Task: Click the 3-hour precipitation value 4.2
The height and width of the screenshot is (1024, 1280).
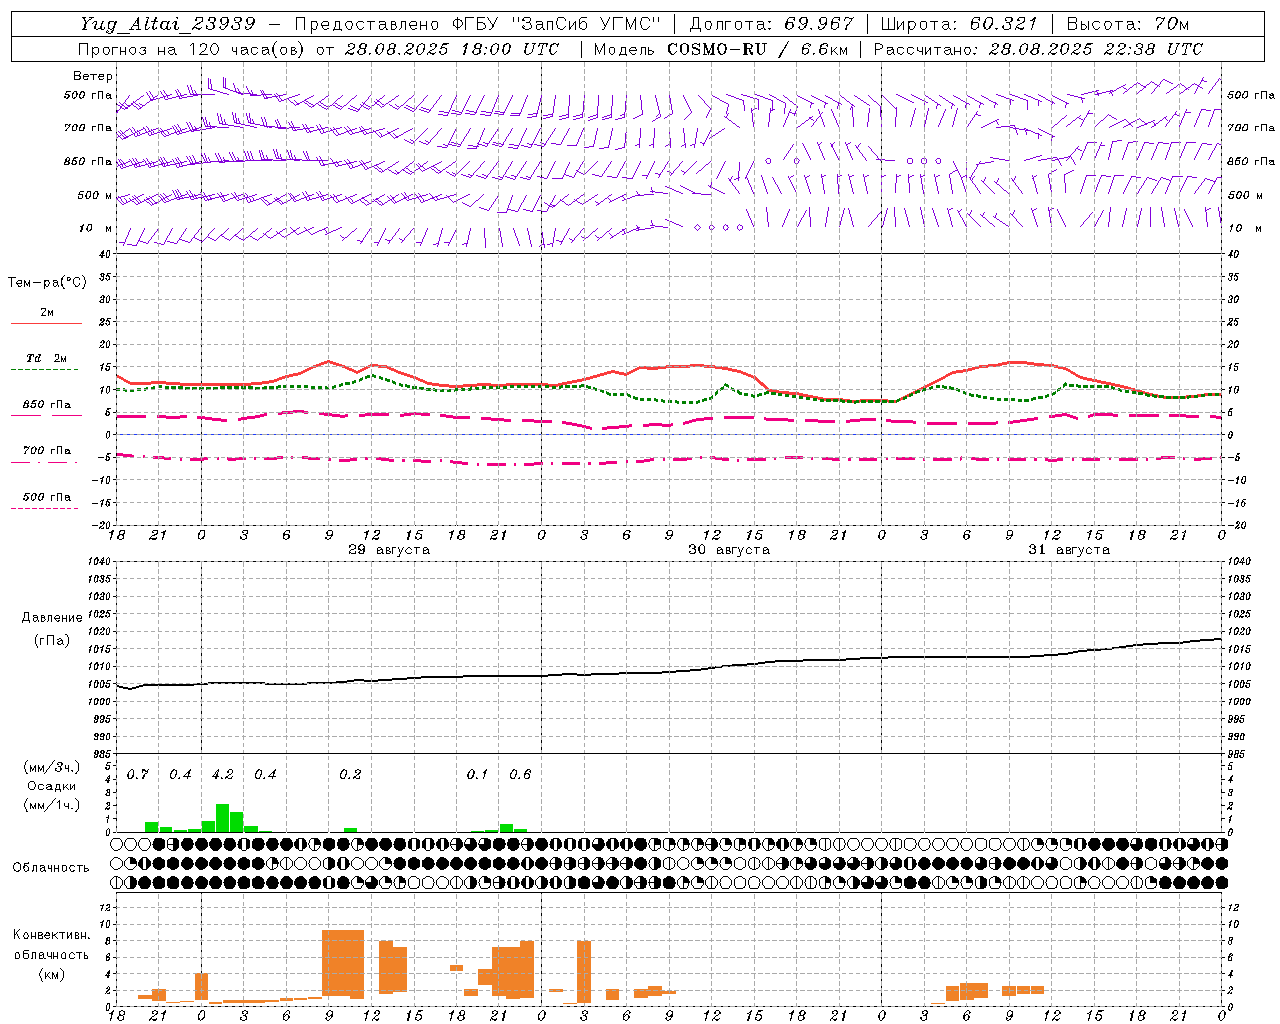Action: [222, 775]
